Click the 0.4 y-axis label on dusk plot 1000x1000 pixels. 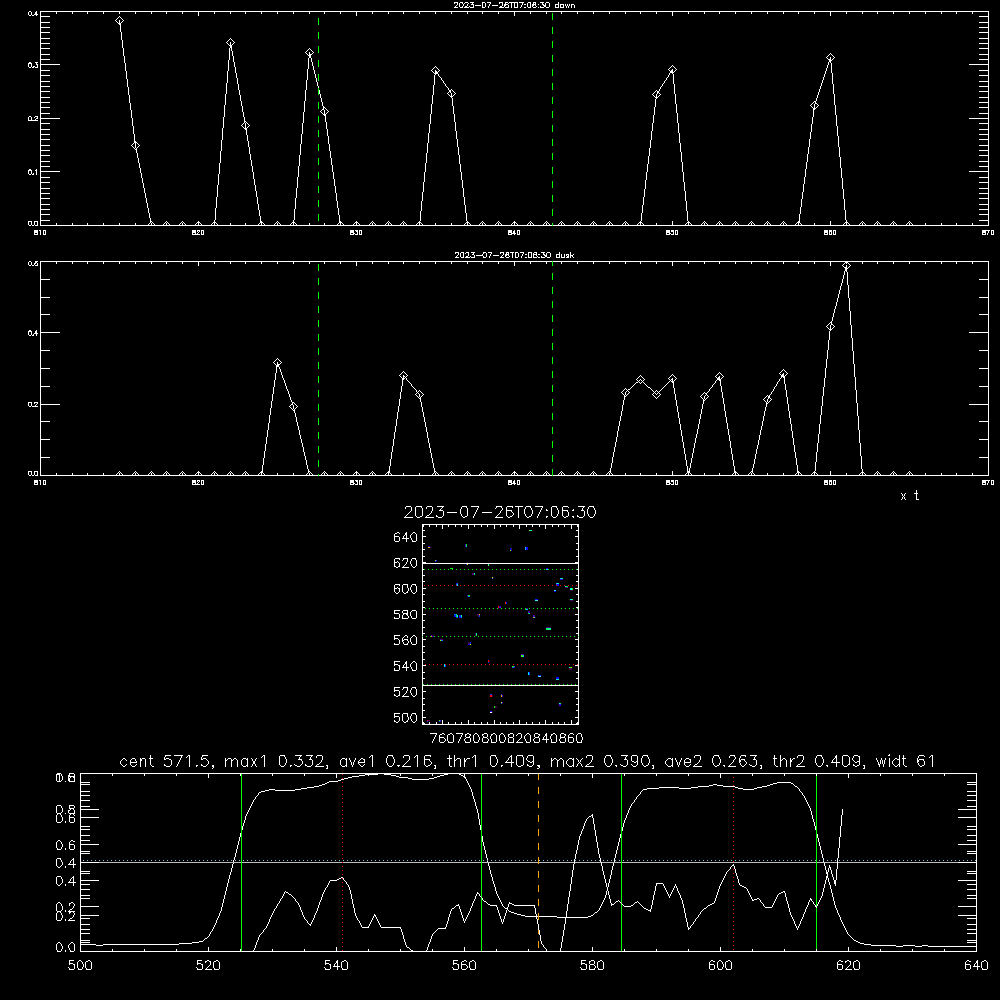pyautogui.click(x=33, y=333)
